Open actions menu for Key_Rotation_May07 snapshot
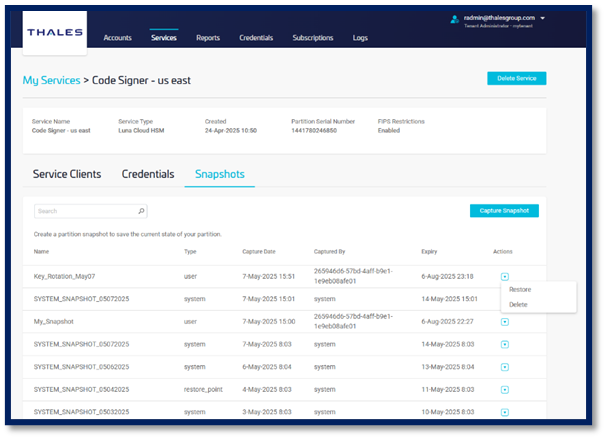Screen dimensions: 605x438 [x=505, y=275]
